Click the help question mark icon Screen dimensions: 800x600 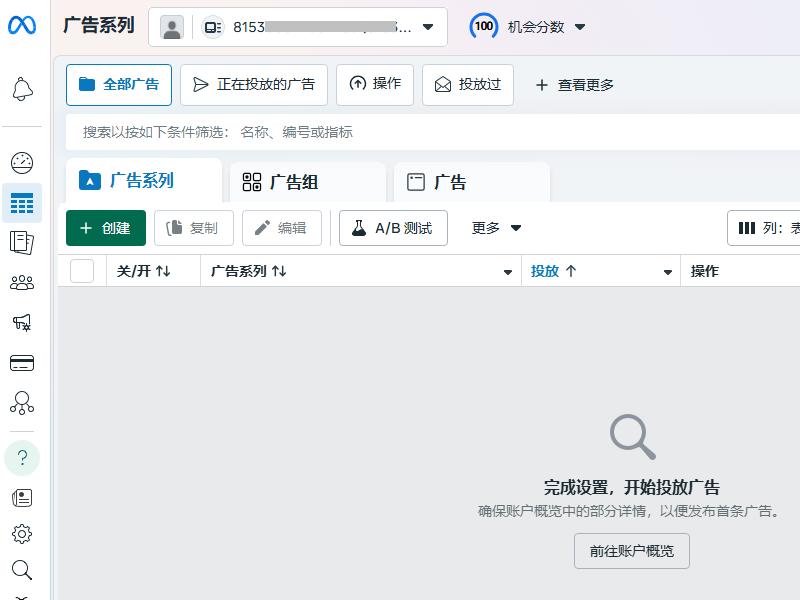click(x=22, y=458)
